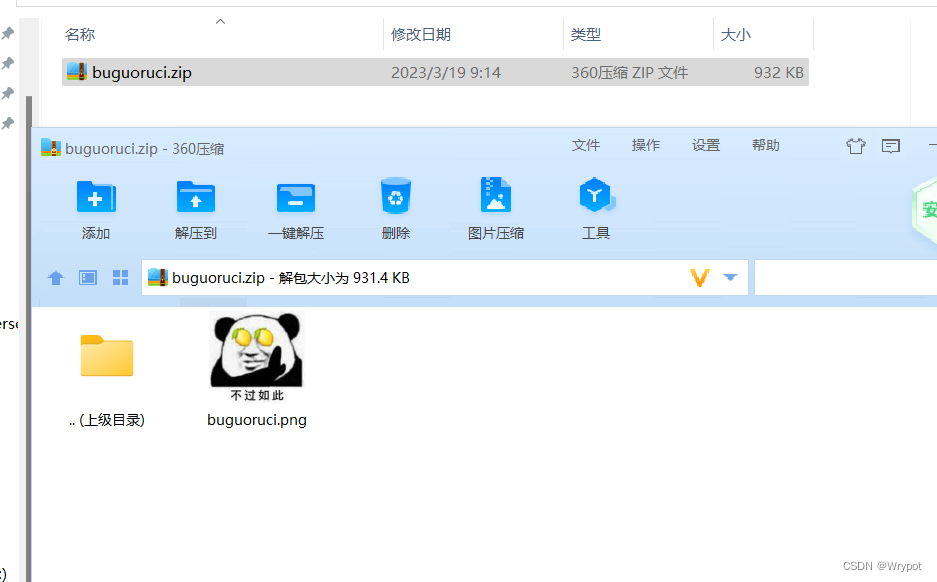Use the 一键解压 one-click extract tool
This screenshot has width=937, height=582.
click(x=295, y=207)
